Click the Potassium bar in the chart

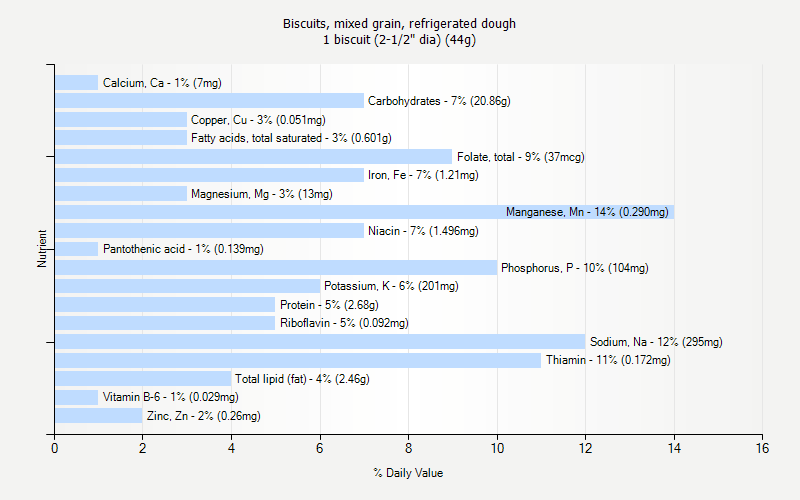click(187, 286)
